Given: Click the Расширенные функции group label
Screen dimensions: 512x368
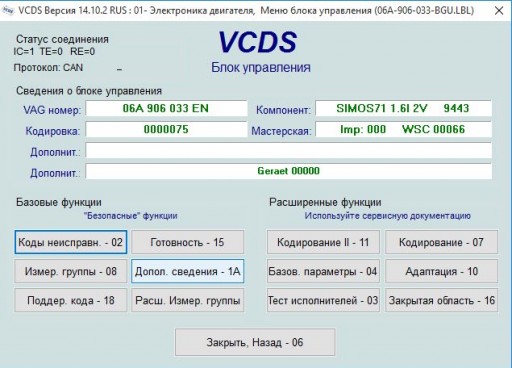Looking at the screenshot, I should (325, 202).
